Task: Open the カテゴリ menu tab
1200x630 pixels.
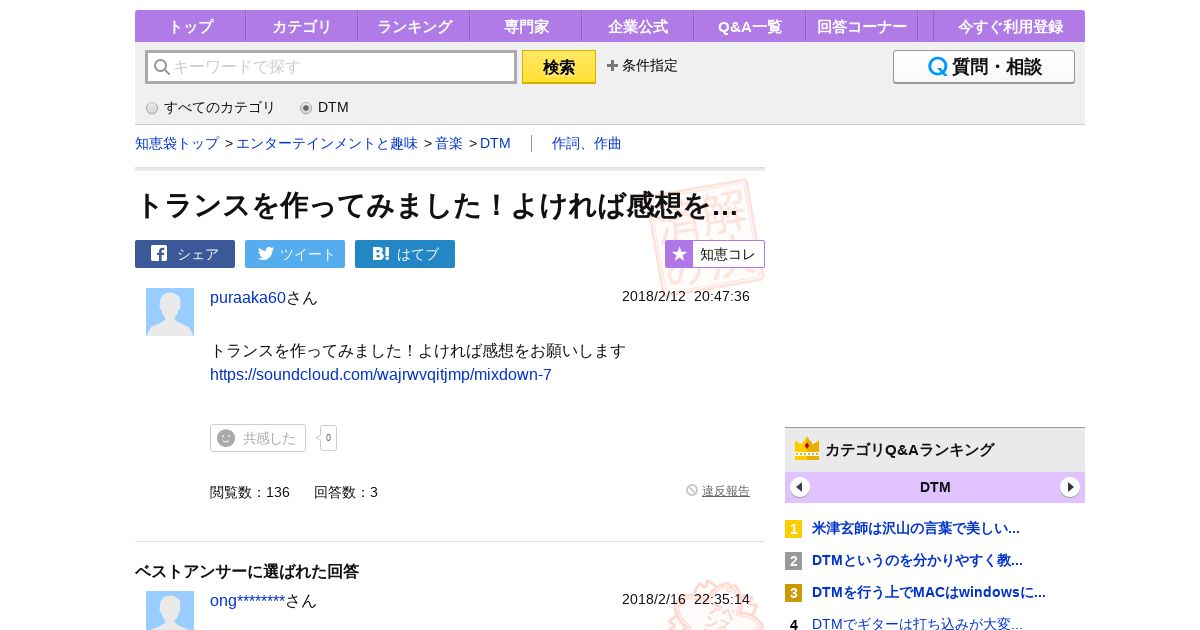Action: click(x=301, y=27)
